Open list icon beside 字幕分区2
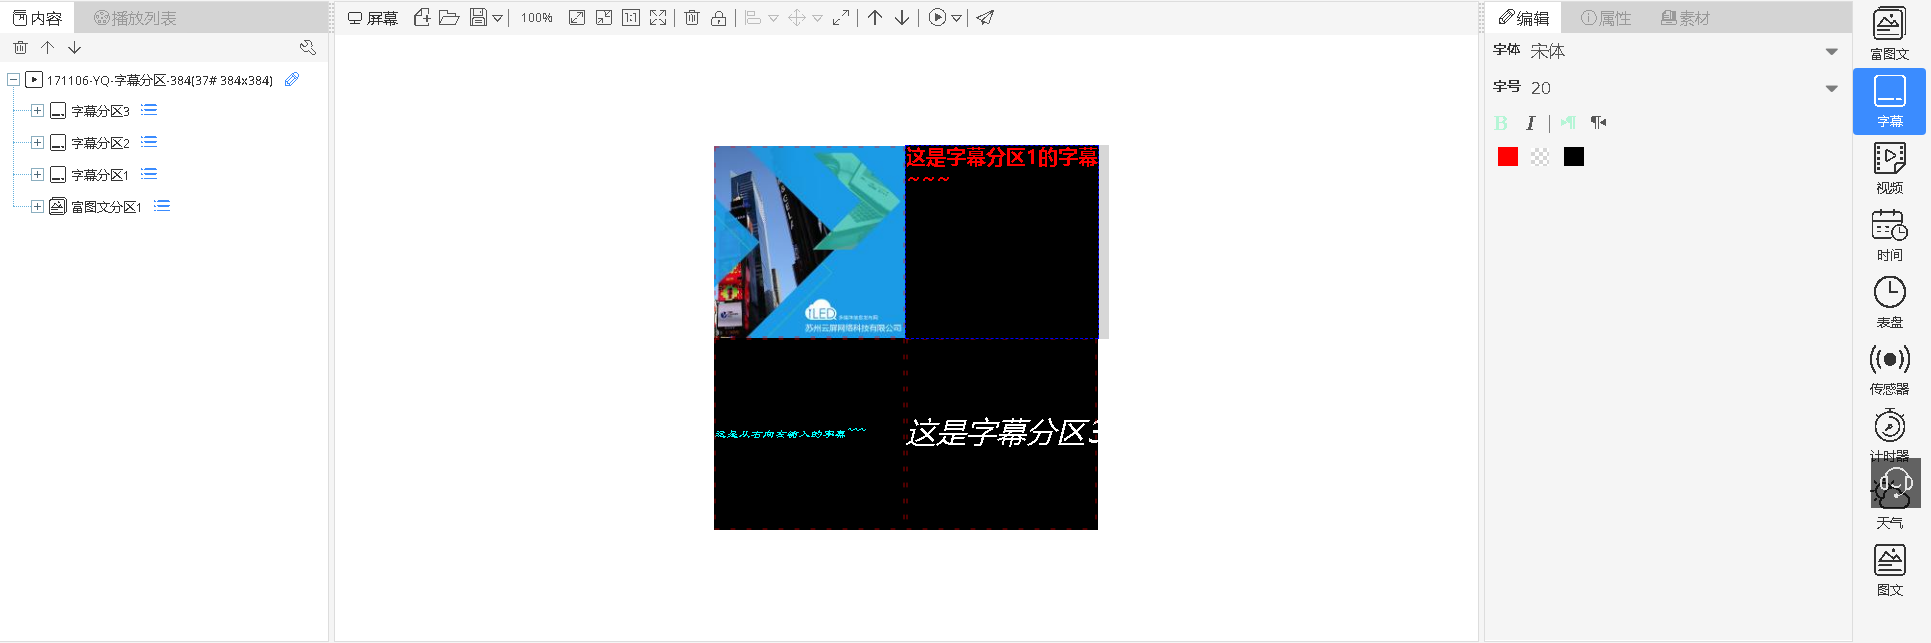1931x643 pixels. click(149, 142)
